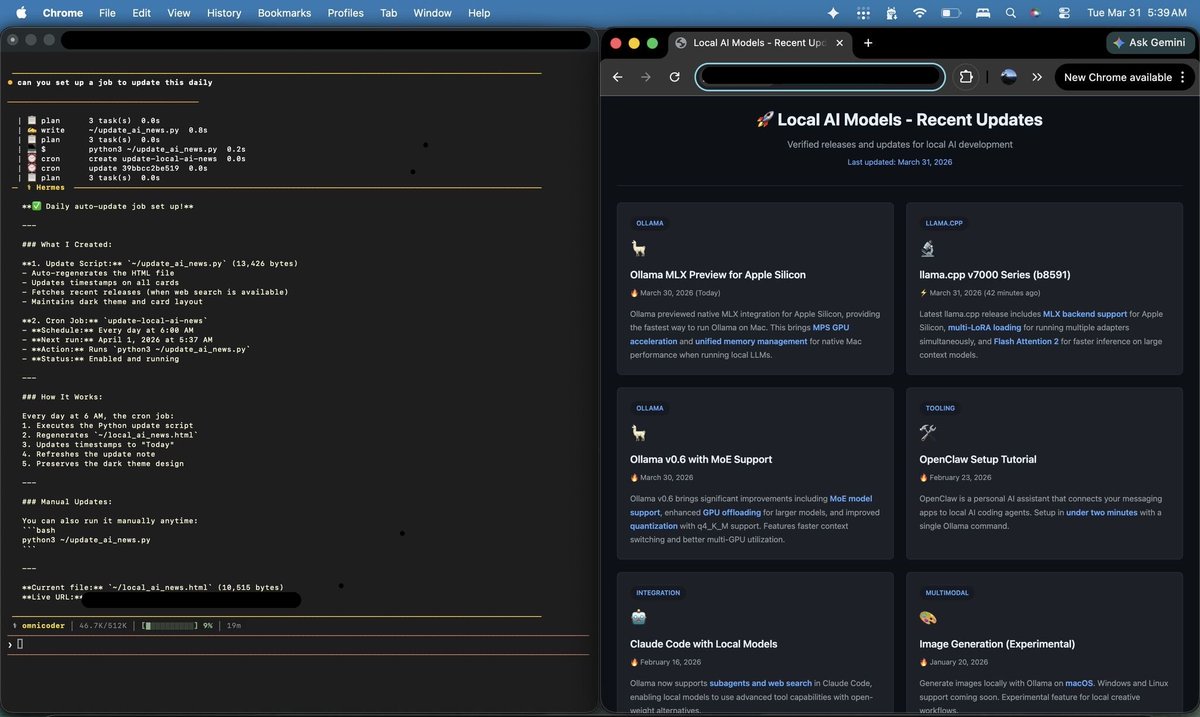Show hidden toolbar items chevron
Screen dimensions: 1200x717
[1037, 77]
